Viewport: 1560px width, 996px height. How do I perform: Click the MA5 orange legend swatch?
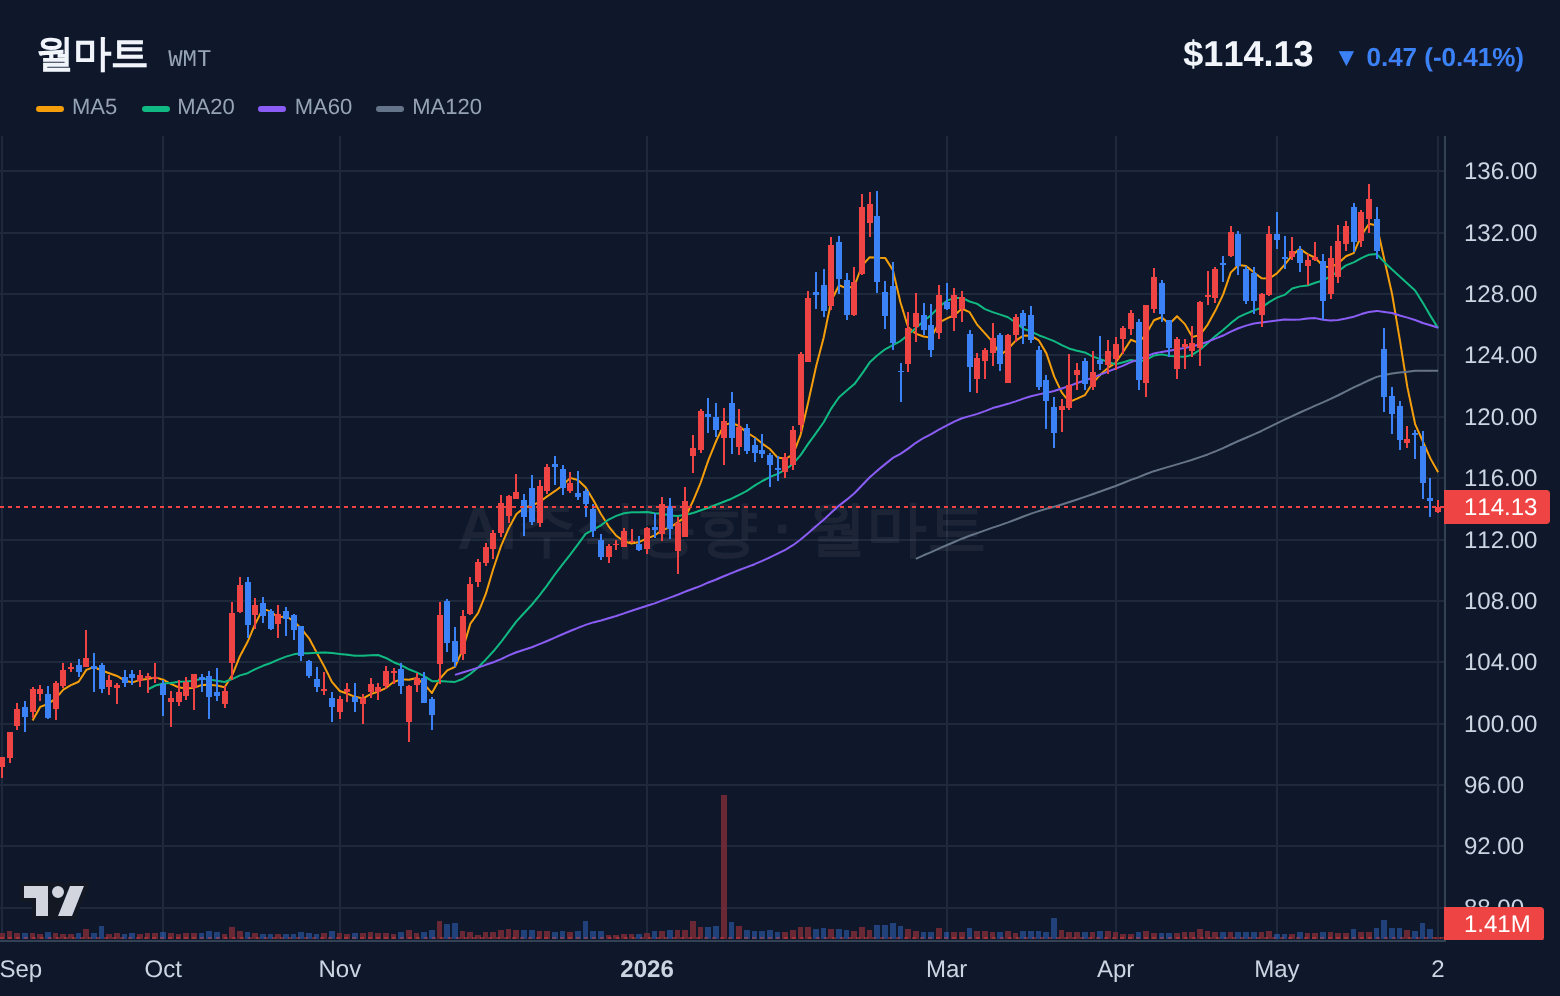tap(50, 108)
